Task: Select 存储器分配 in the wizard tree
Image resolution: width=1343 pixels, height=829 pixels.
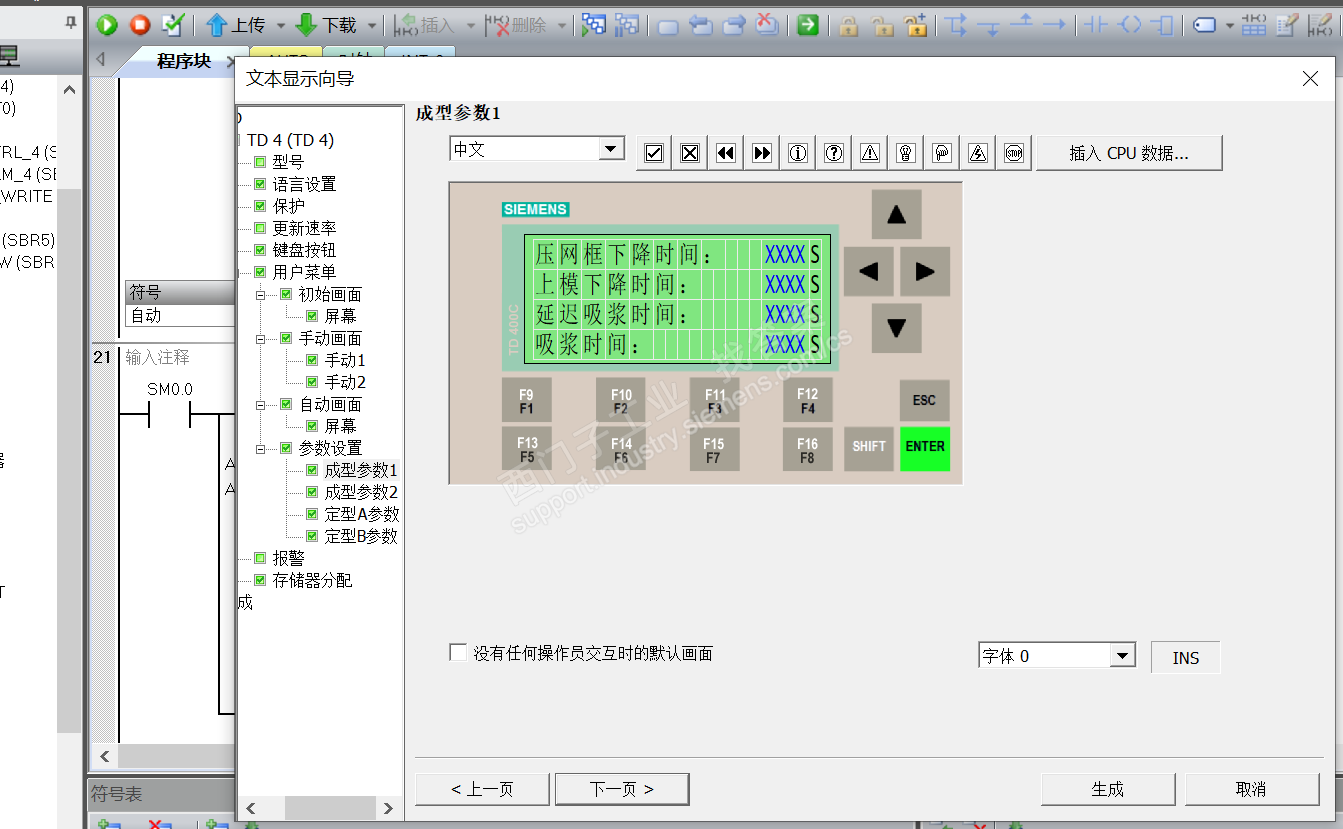Action: click(x=312, y=580)
